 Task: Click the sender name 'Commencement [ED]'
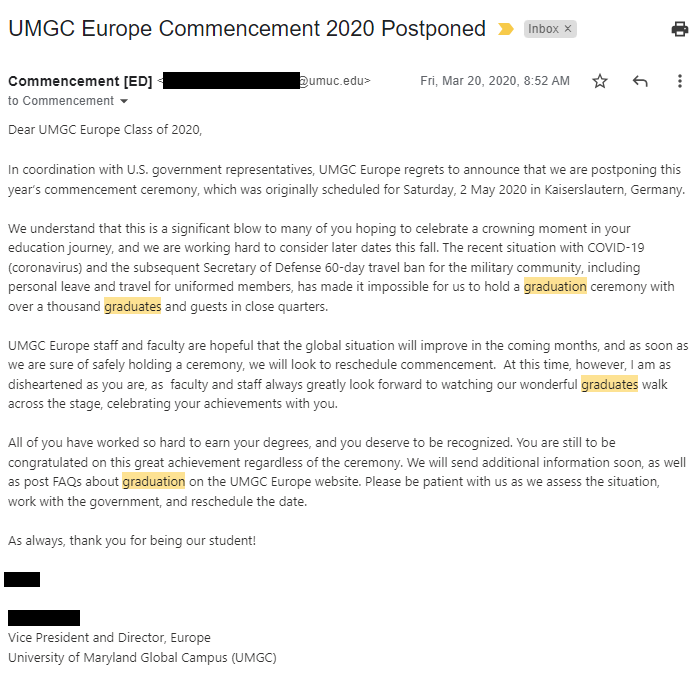click(x=80, y=81)
